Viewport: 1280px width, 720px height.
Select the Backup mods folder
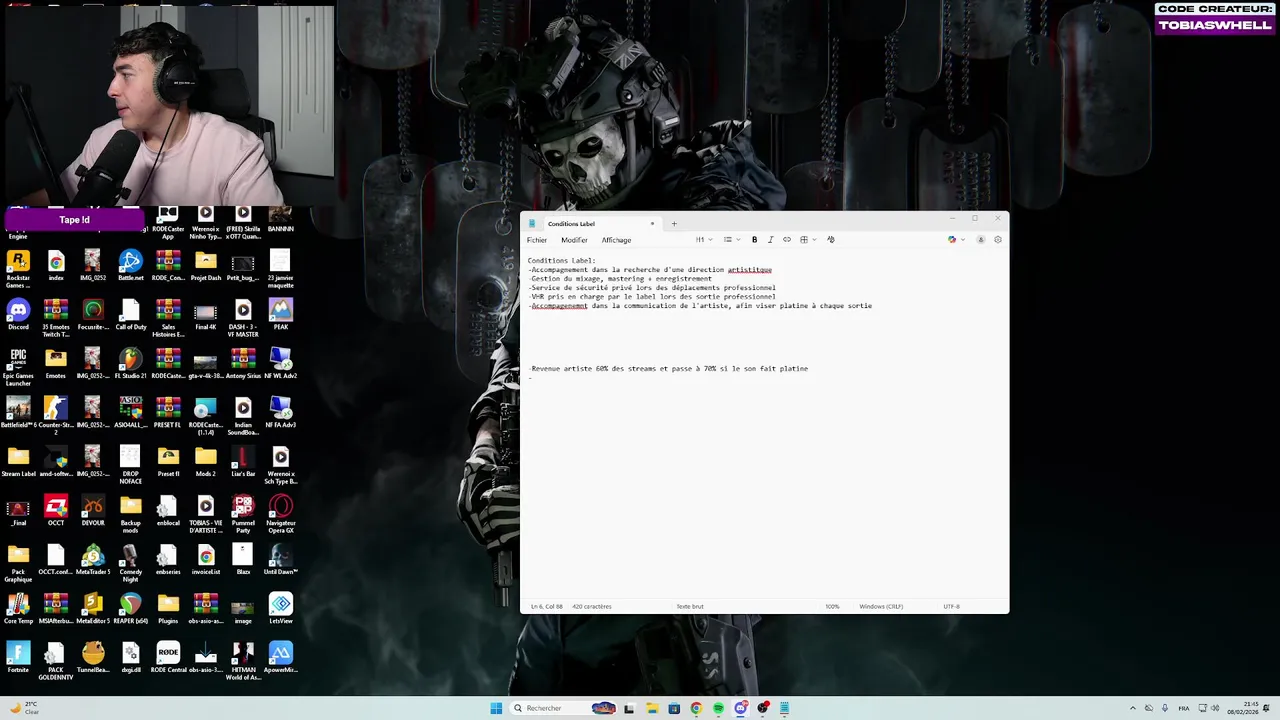point(131,514)
